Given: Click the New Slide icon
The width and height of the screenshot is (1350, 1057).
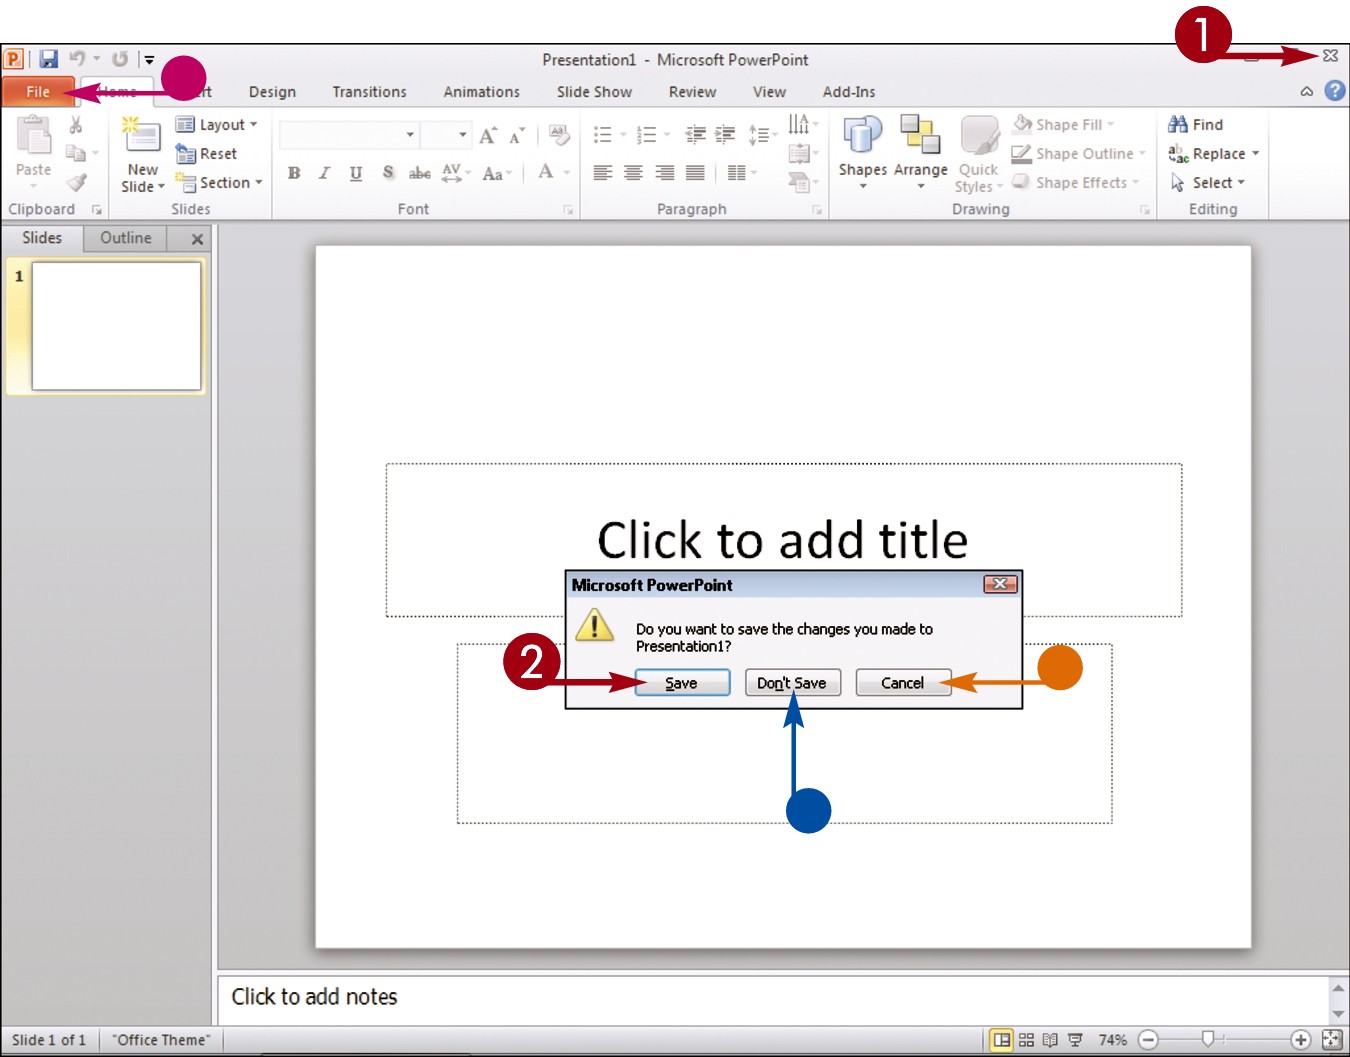Looking at the screenshot, I should 141,136.
